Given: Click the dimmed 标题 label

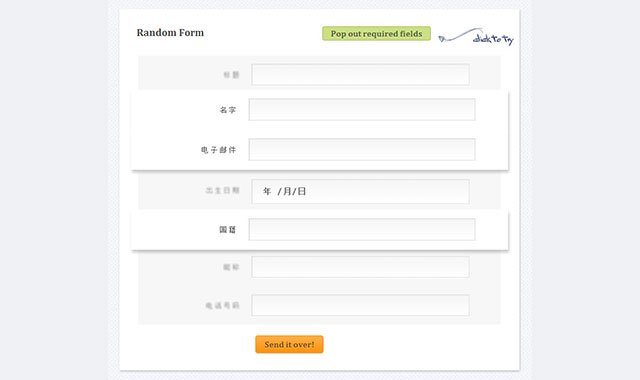Looking at the screenshot, I should point(231,75).
